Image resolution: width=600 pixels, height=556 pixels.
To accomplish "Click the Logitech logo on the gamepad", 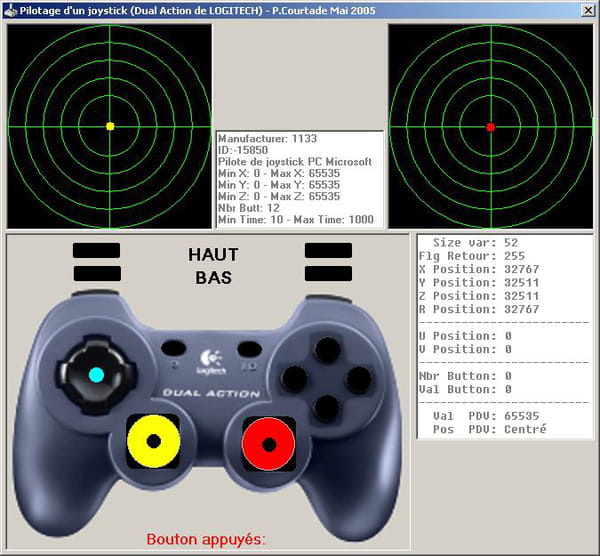I will tap(211, 362).
